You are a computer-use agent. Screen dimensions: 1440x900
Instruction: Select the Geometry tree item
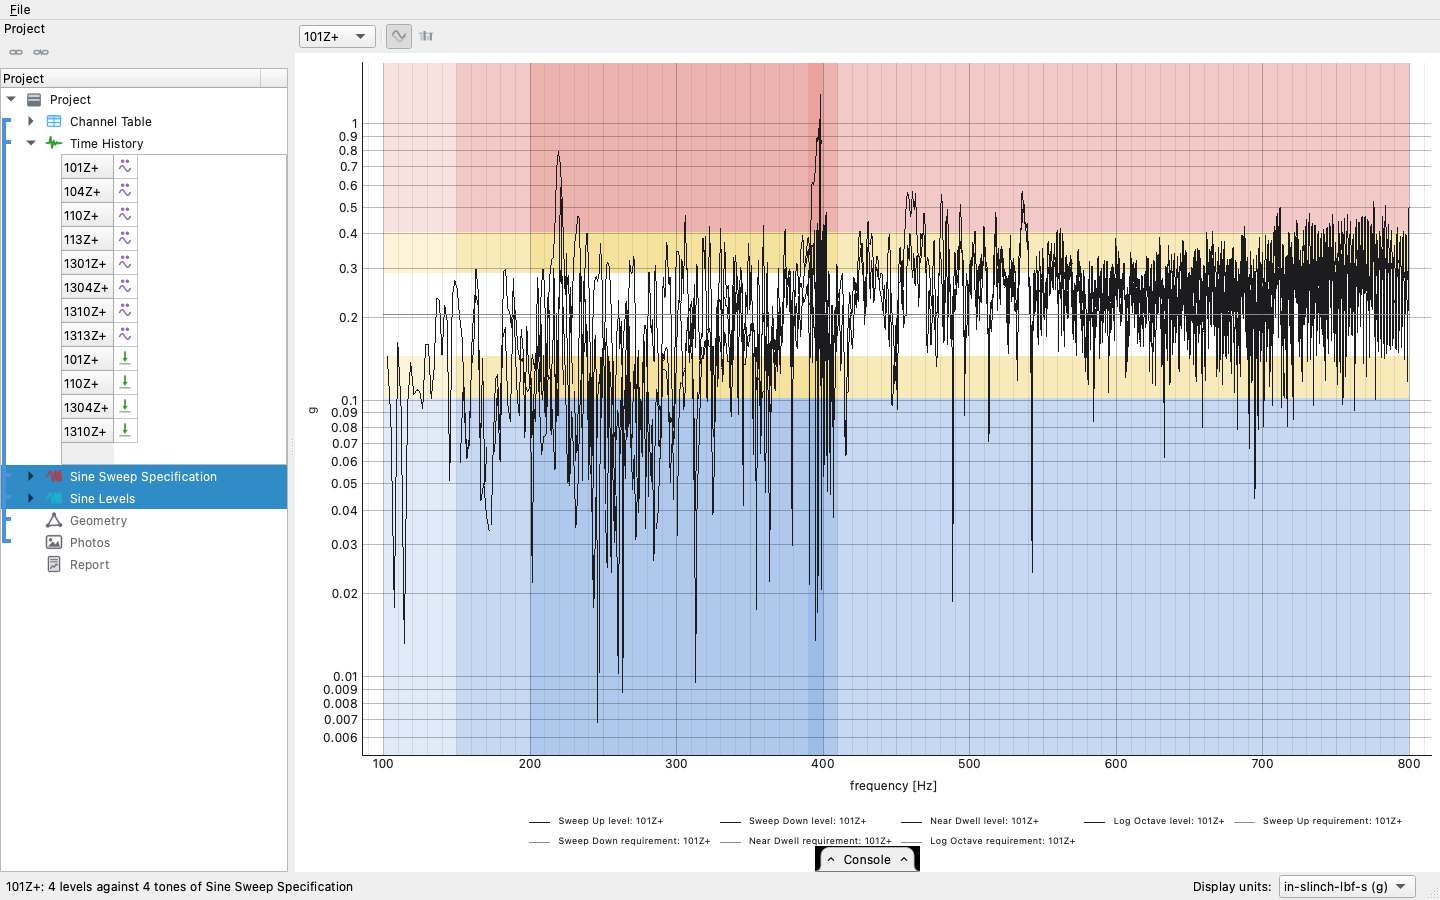click(98, 521)
